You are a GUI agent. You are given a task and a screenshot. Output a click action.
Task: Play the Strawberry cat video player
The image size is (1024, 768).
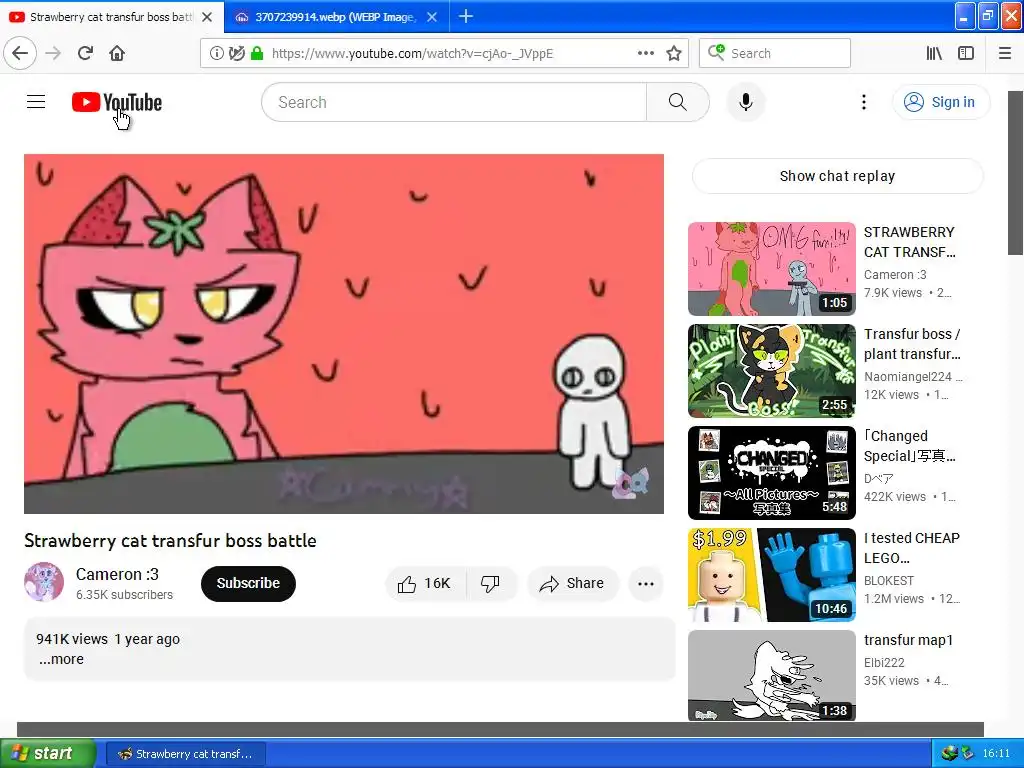[344, 334]
